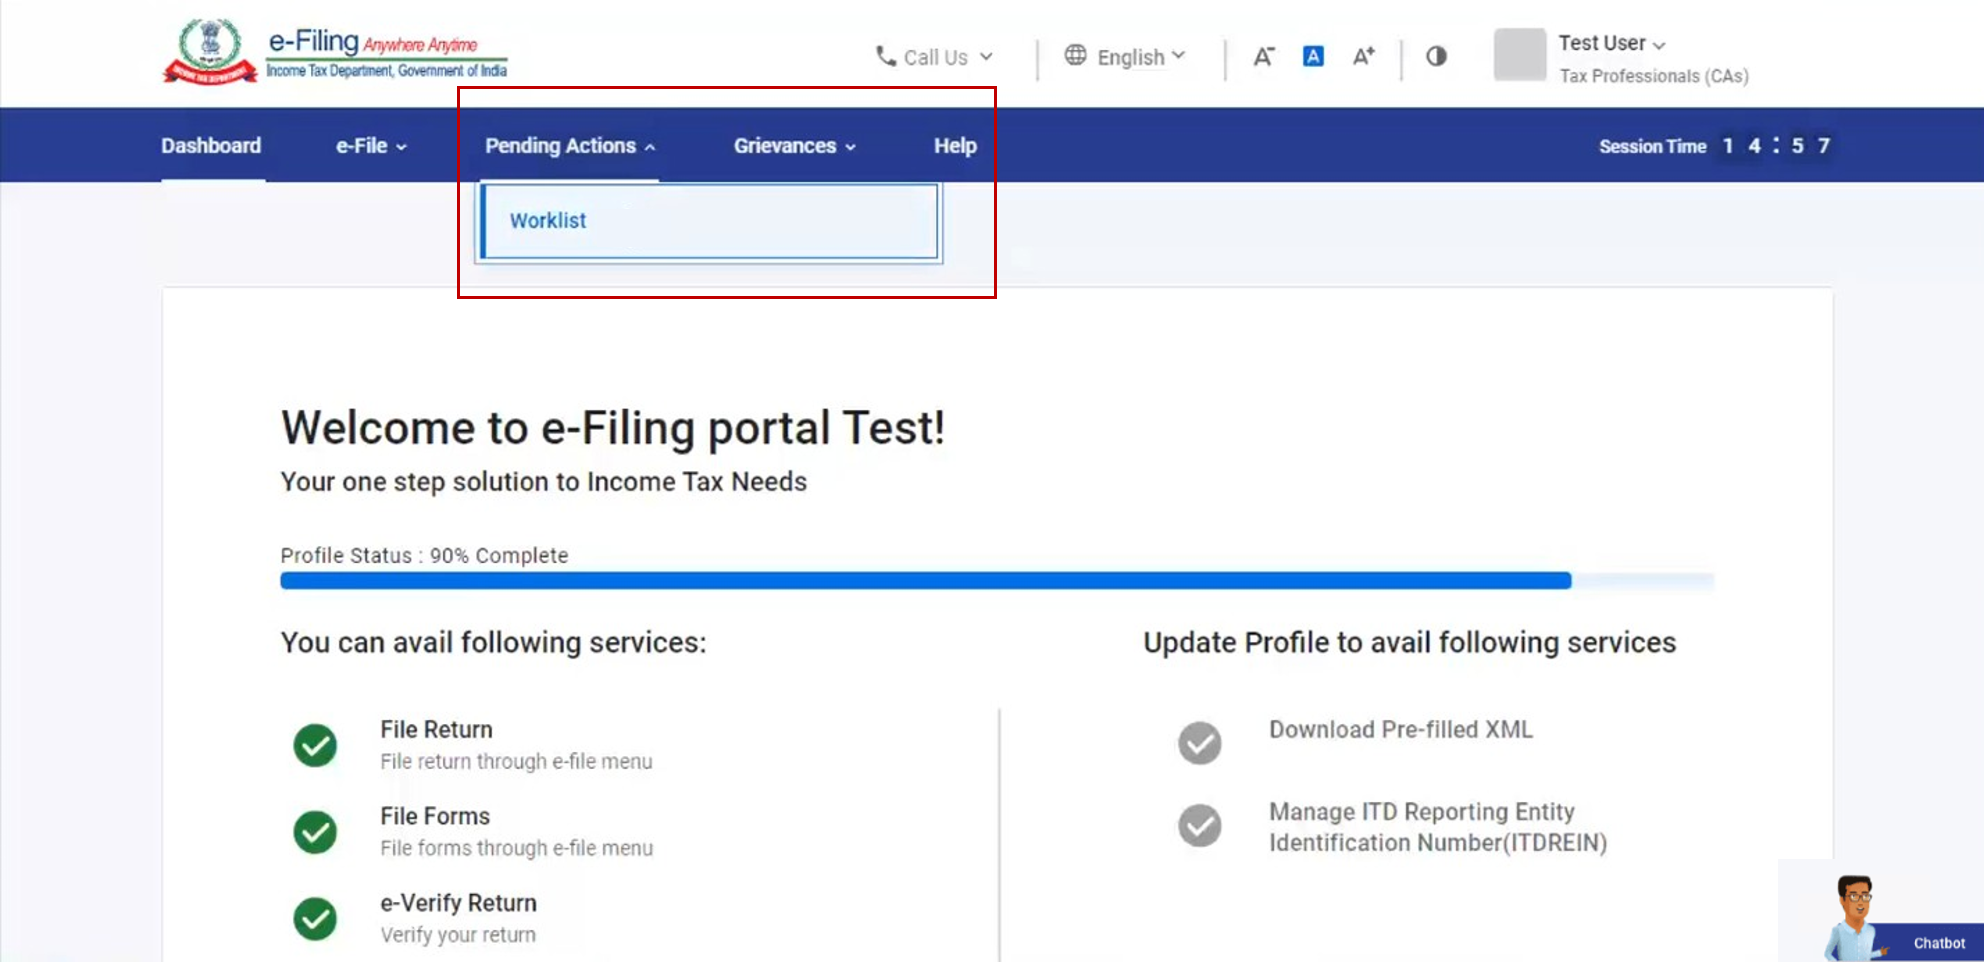Click the green check beside File Return

pyautogui.click(x=315, y=745)
